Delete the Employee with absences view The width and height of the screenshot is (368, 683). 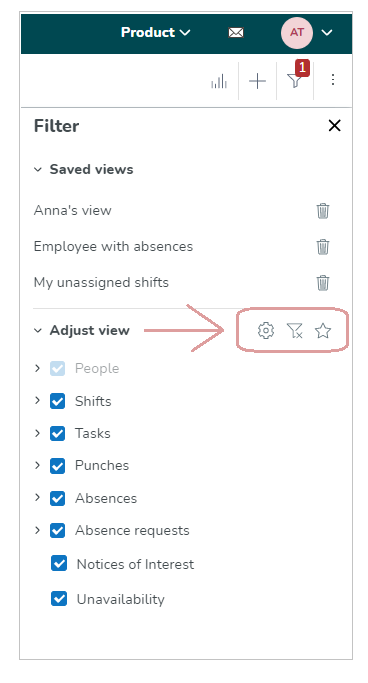[x=323, y=247]
